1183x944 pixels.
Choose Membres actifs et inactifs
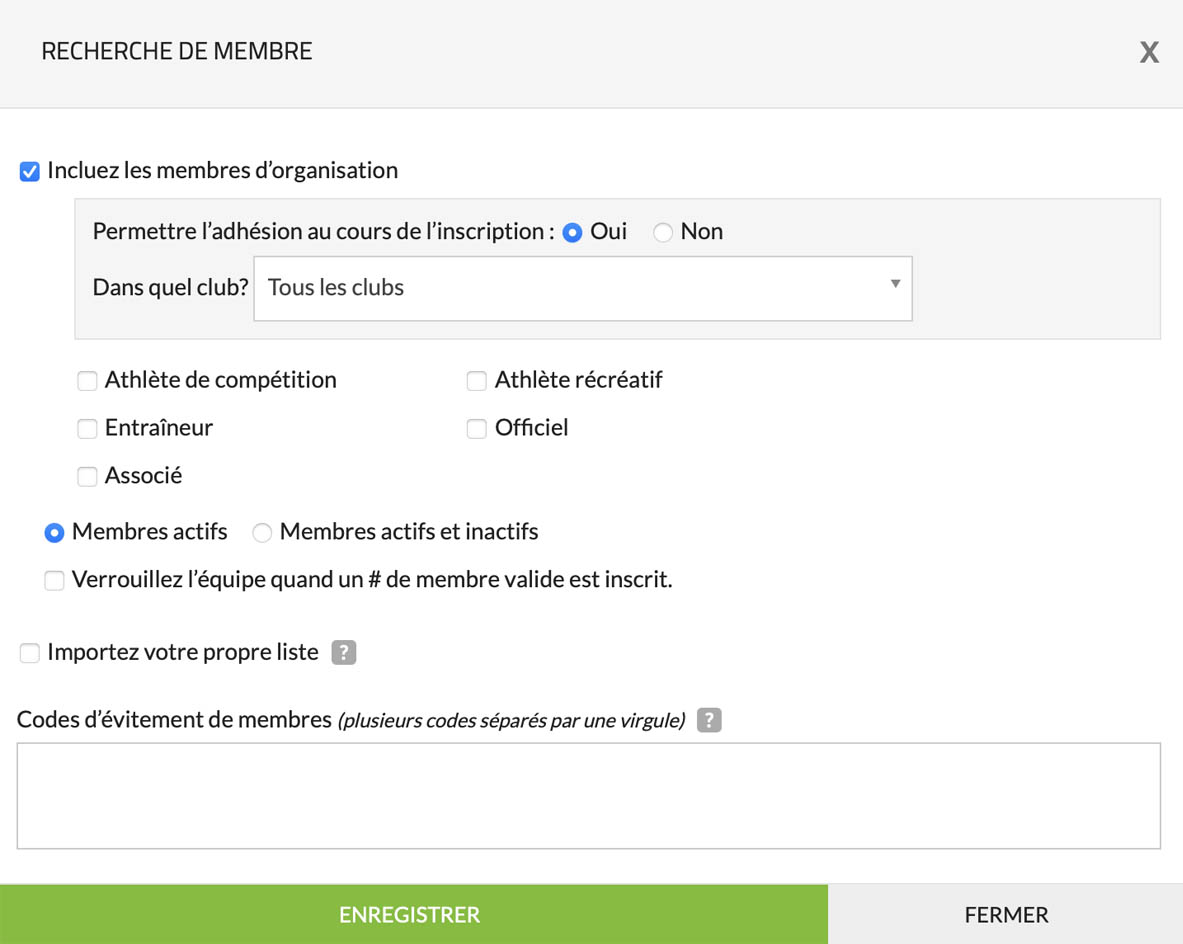262,533
